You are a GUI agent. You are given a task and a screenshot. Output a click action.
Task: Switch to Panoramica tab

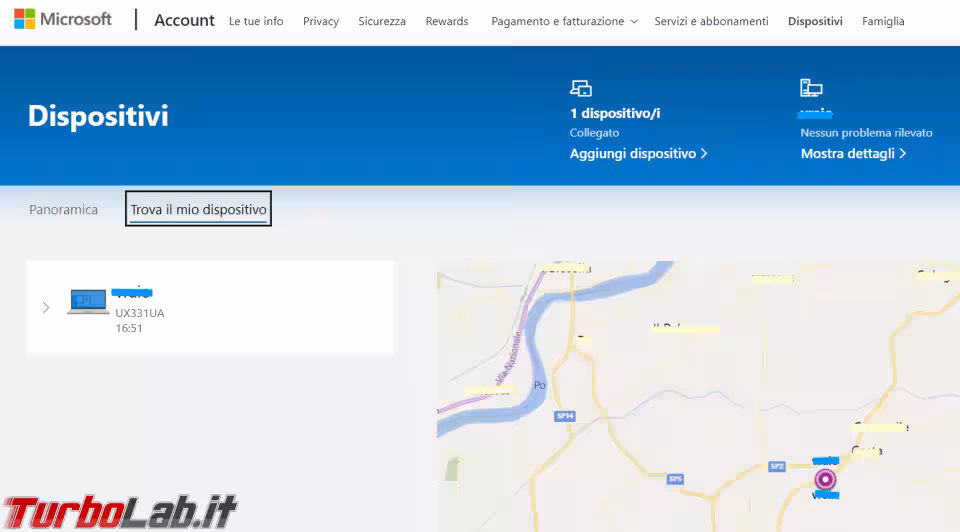click(63, 210)
